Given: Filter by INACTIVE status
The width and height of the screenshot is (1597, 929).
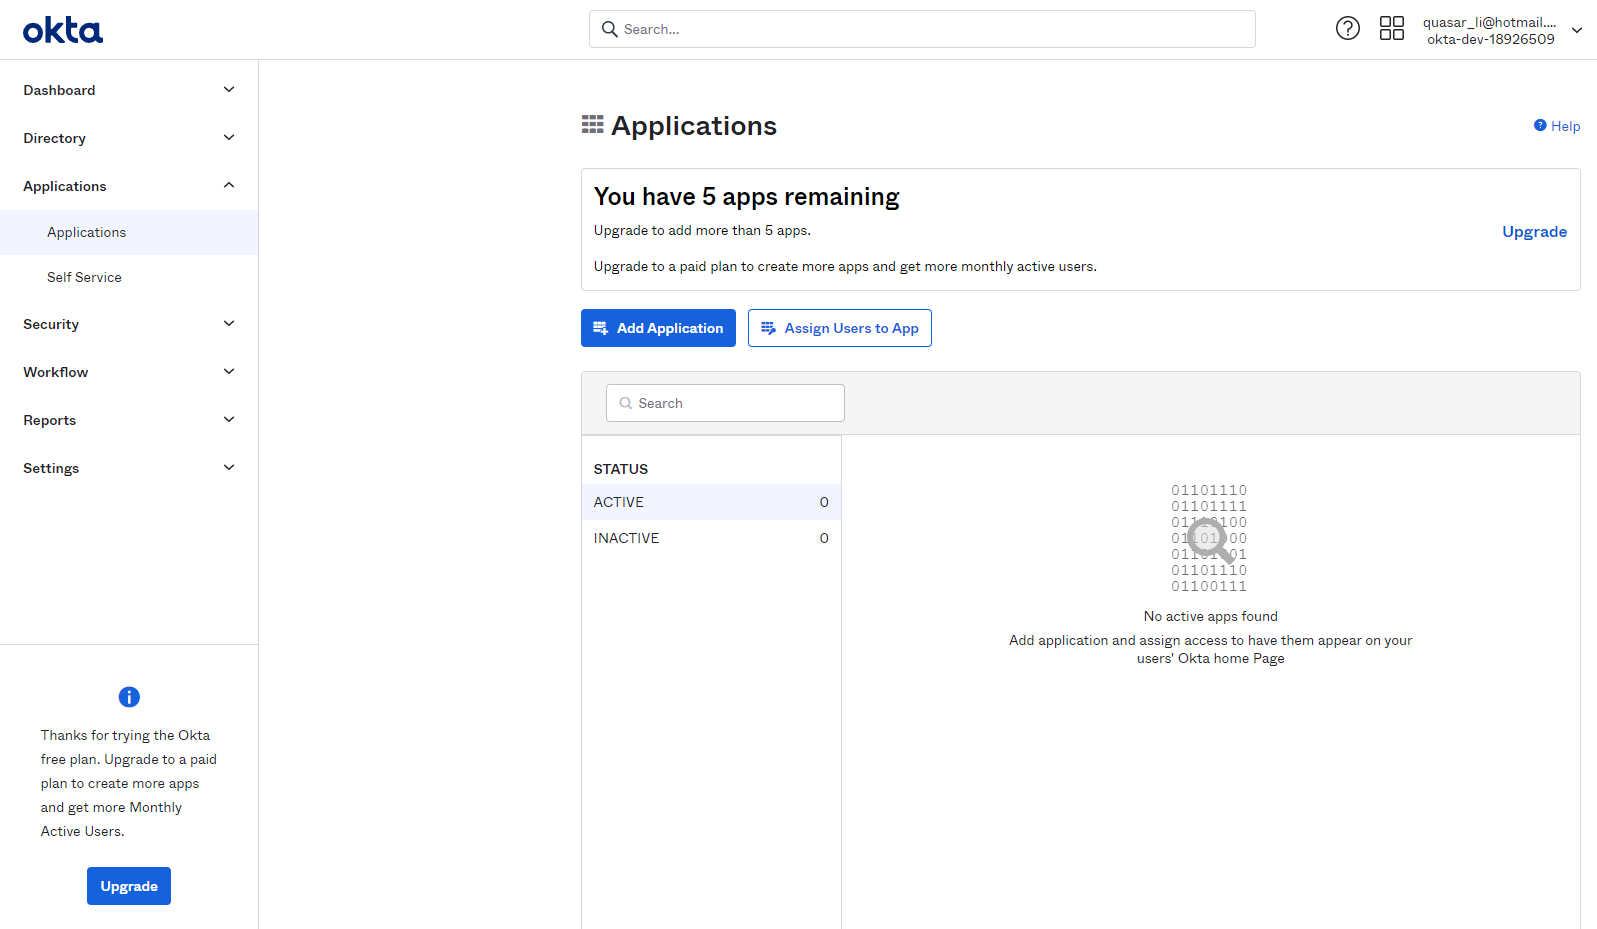Looking at the screenshot, I should click(711, 538).
